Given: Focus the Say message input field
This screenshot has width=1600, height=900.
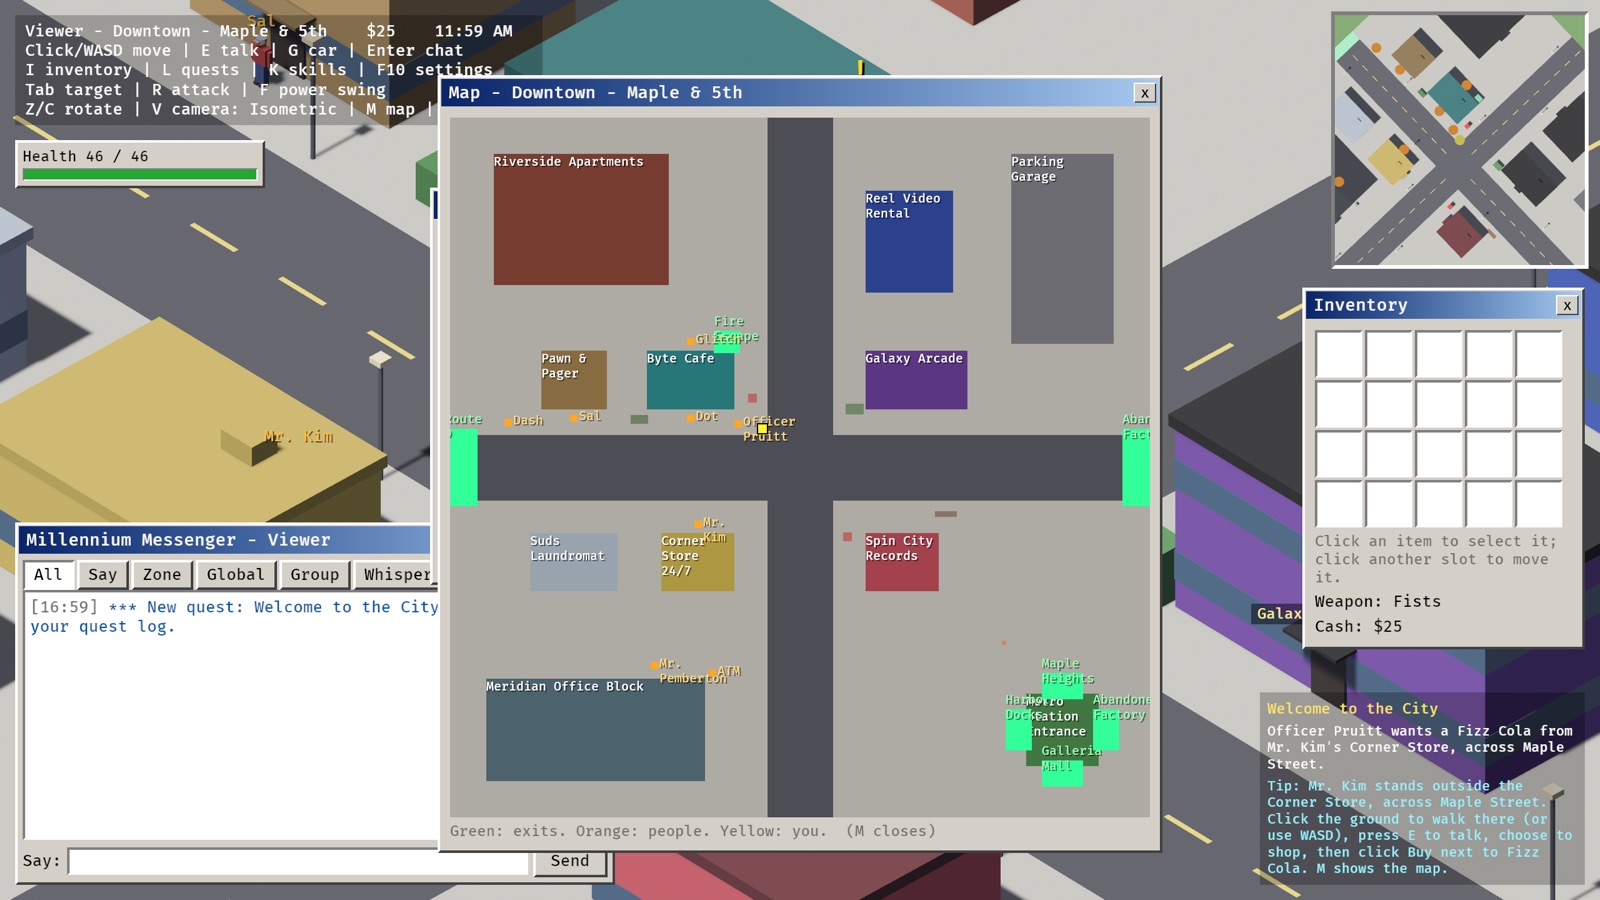Looking at the screenshot, I should pos(298,861).
